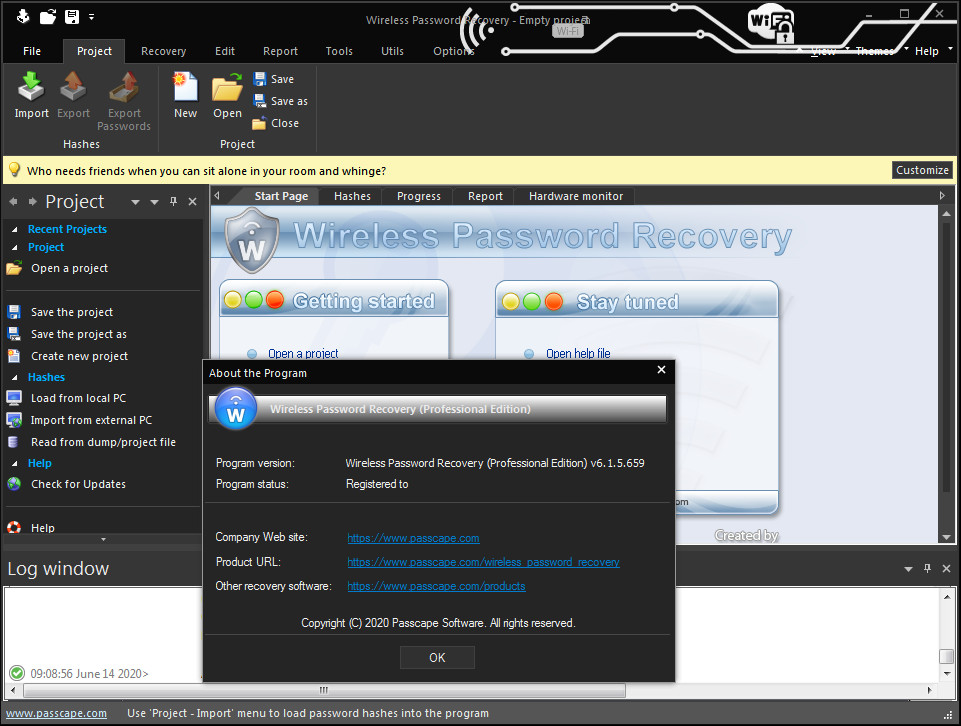Collapse the Hashes section in sidebar

pyautogui.click(x=15, y=377)
